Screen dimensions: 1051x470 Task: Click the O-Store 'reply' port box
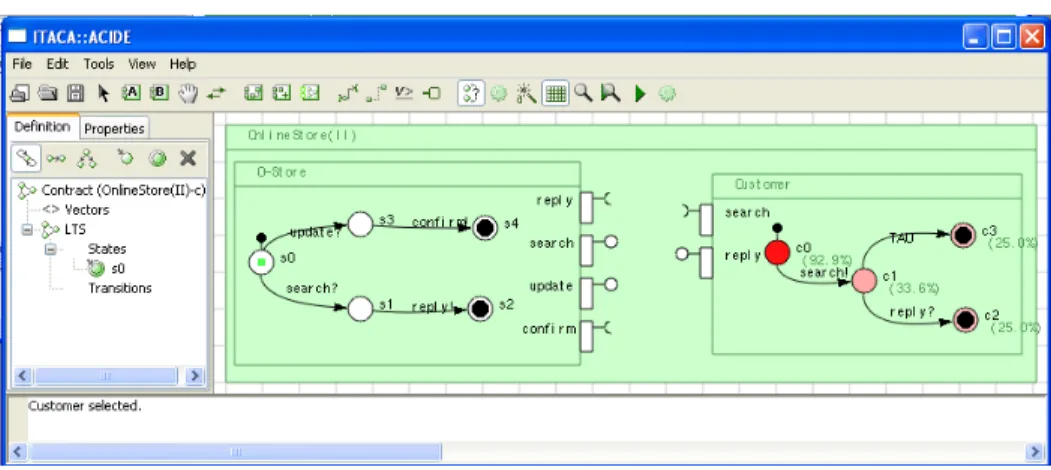click(x=586, y=207)
